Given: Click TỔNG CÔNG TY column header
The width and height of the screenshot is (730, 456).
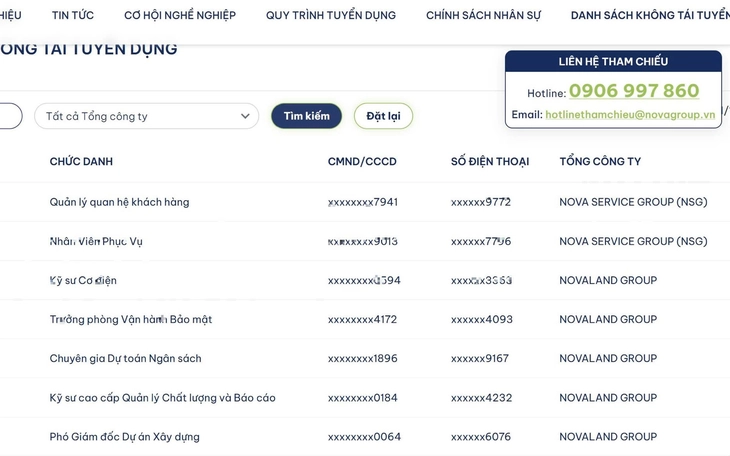Looking at the screenshot, I should click(x=600, y=162).
